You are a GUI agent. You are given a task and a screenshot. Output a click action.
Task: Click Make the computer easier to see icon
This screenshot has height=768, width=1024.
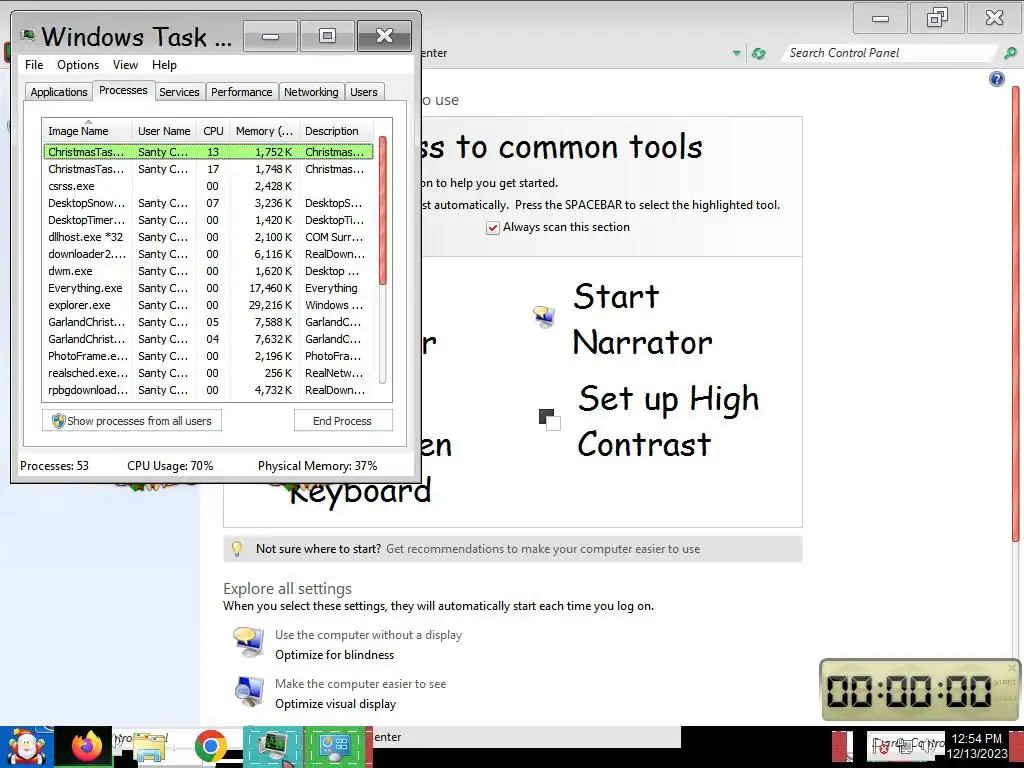pyautogui.click(x=249, y=692)
